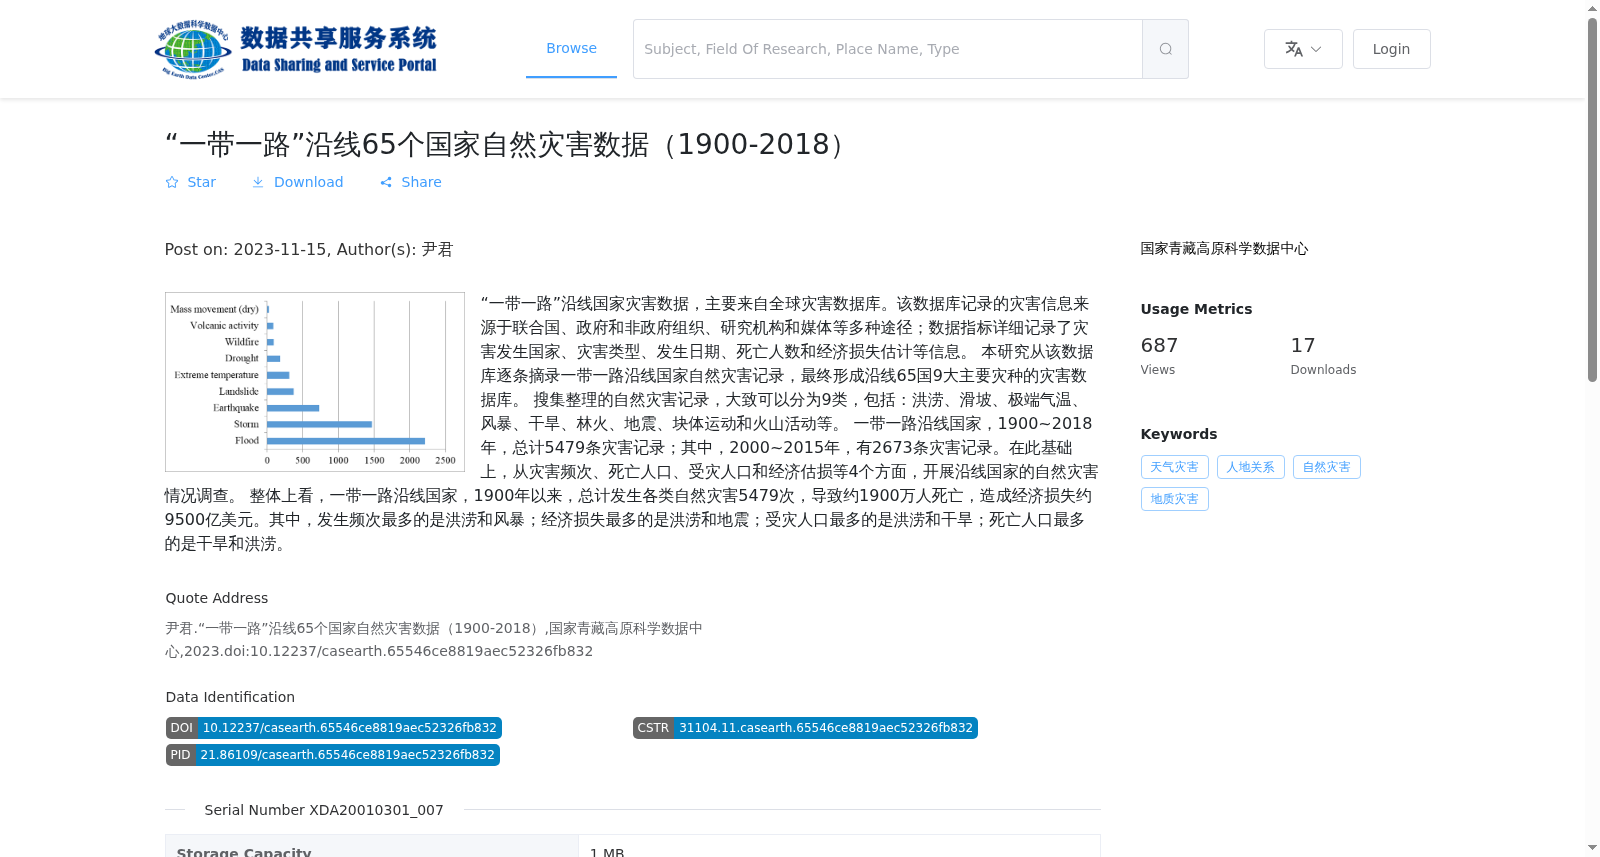Click the Share icon

pyautogui.click(x=386, y=182)
